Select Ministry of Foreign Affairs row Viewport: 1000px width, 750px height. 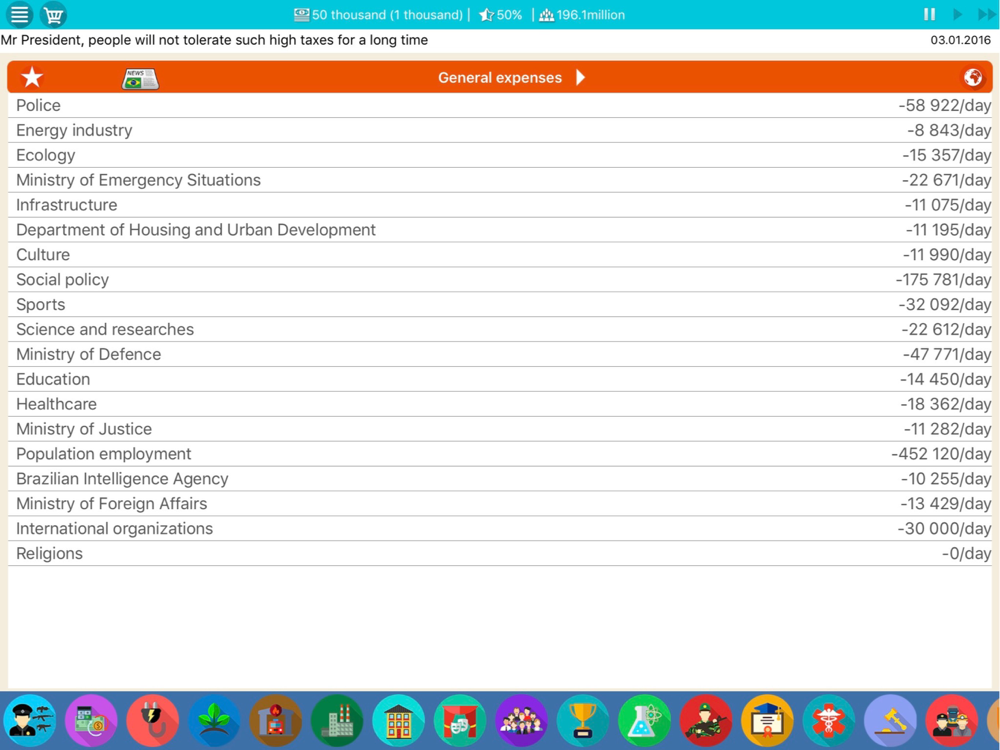[500, 503]
